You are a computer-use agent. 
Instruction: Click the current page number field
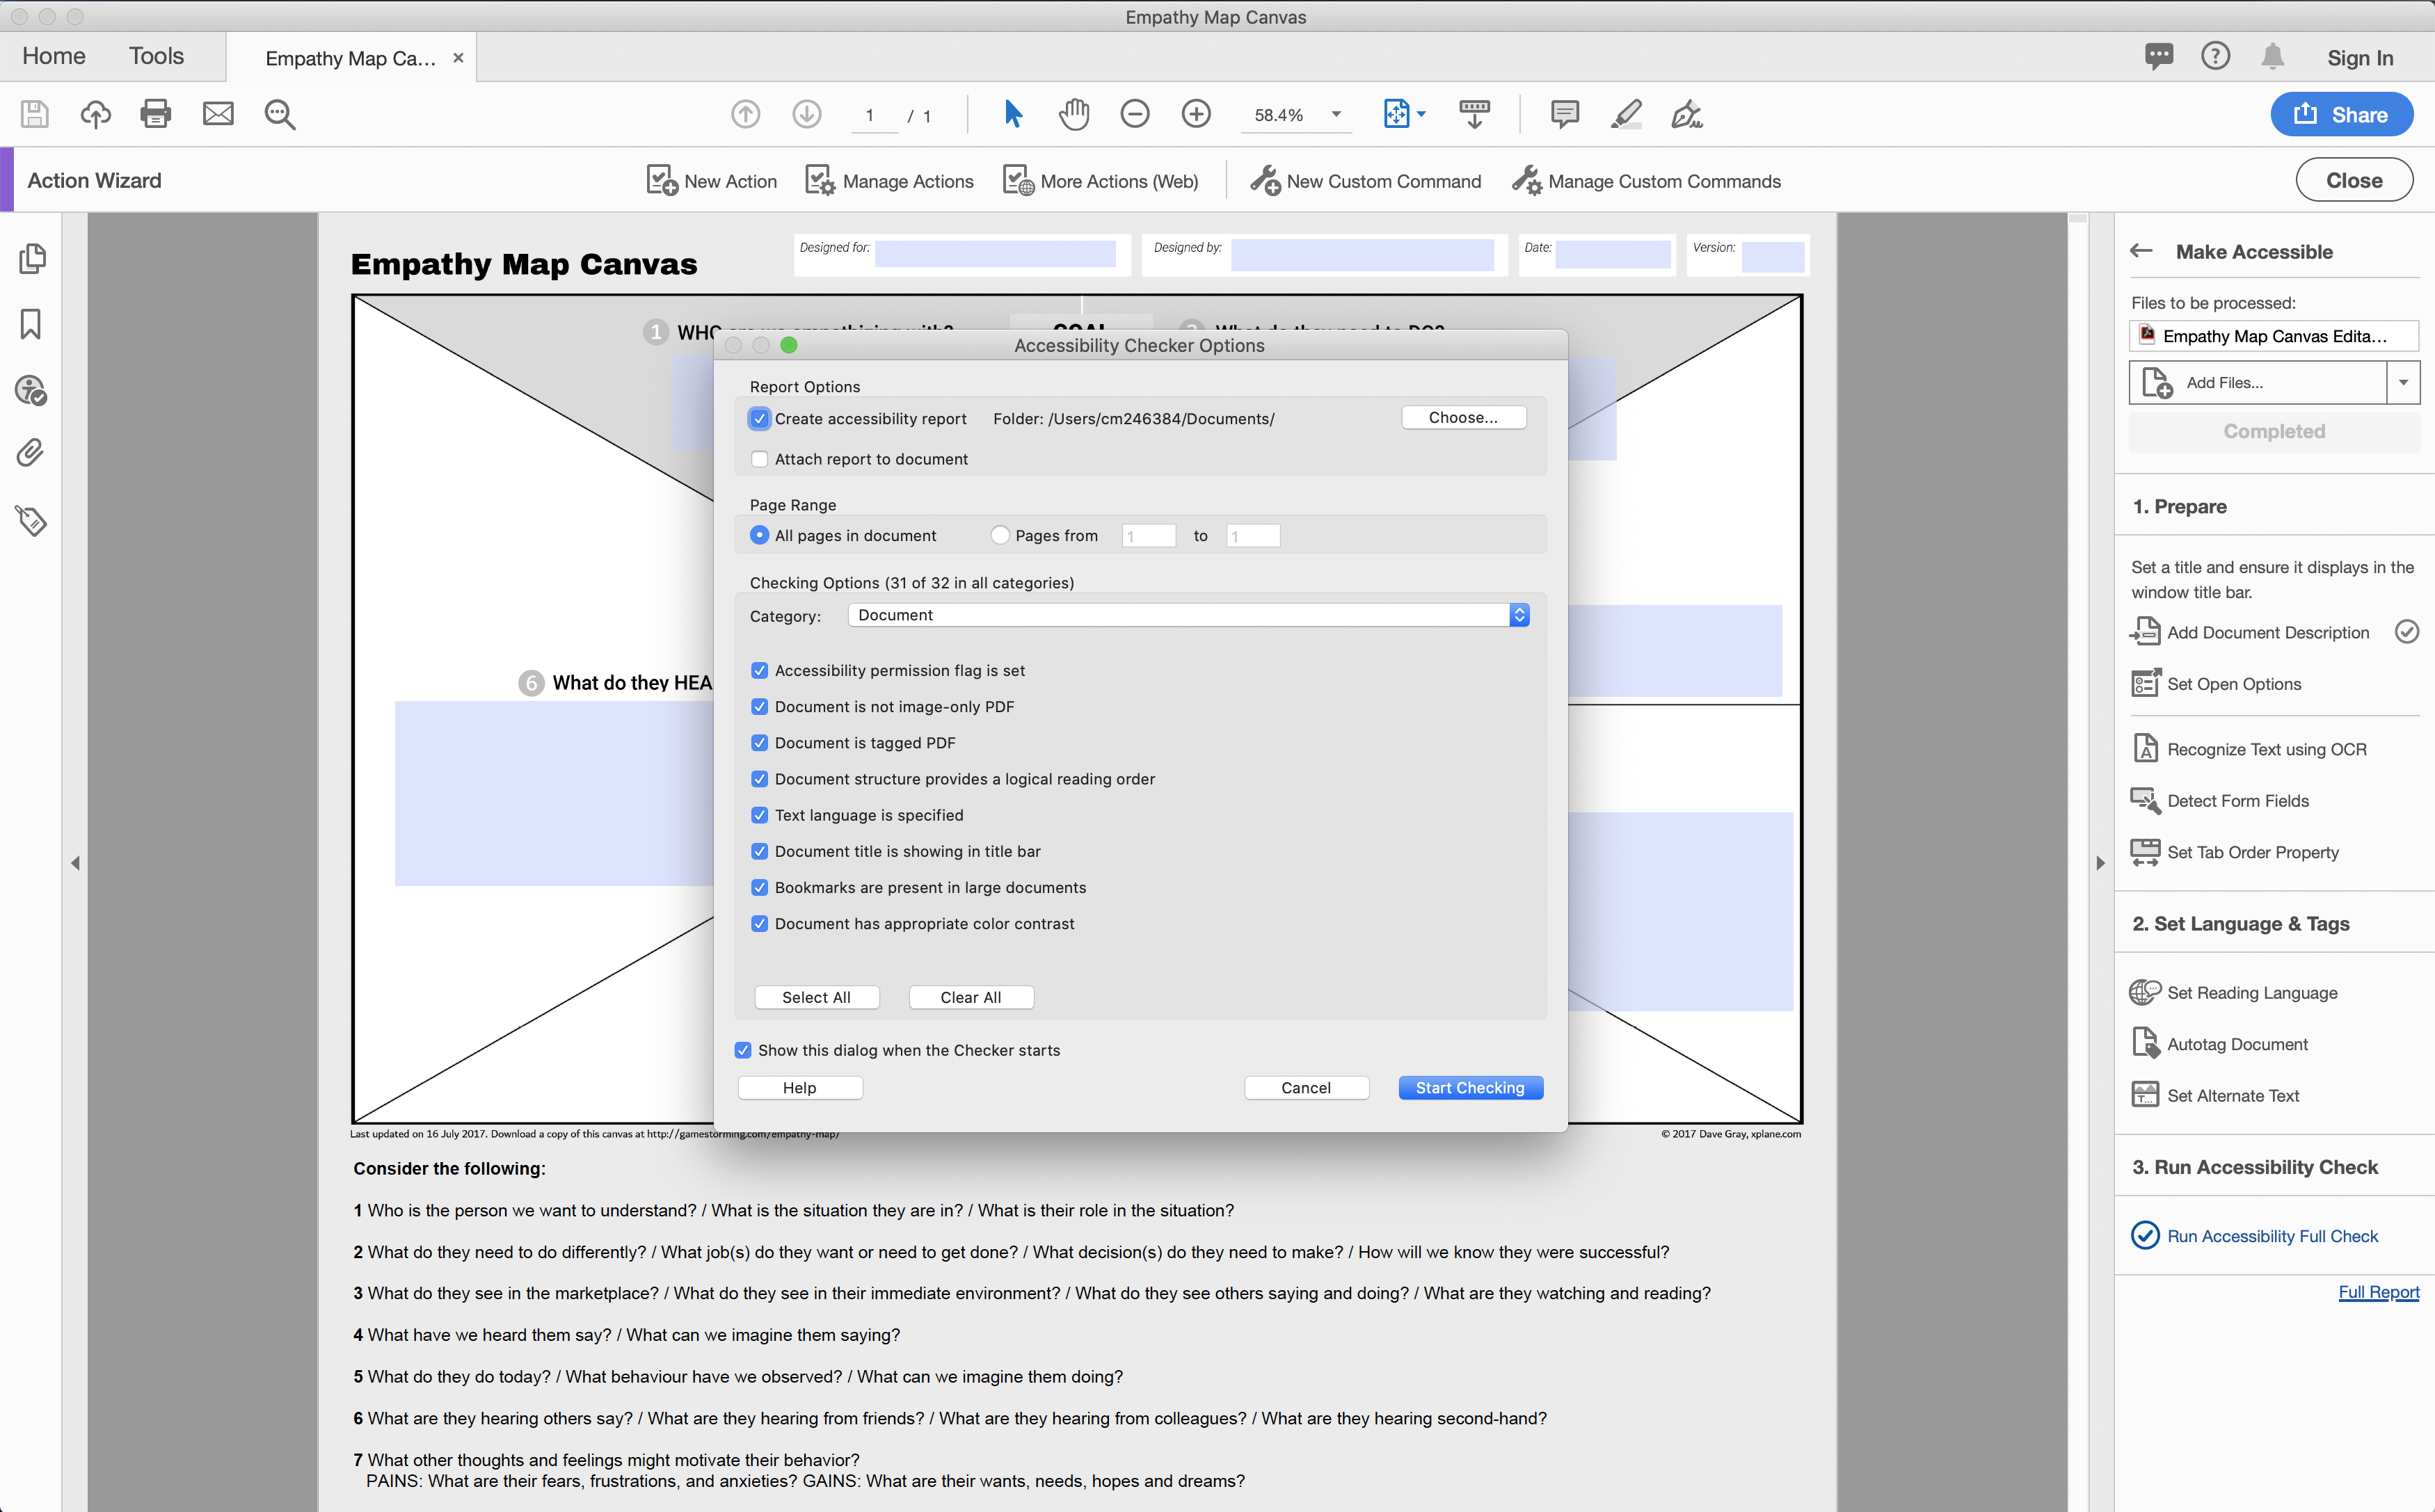click(870, 116)
